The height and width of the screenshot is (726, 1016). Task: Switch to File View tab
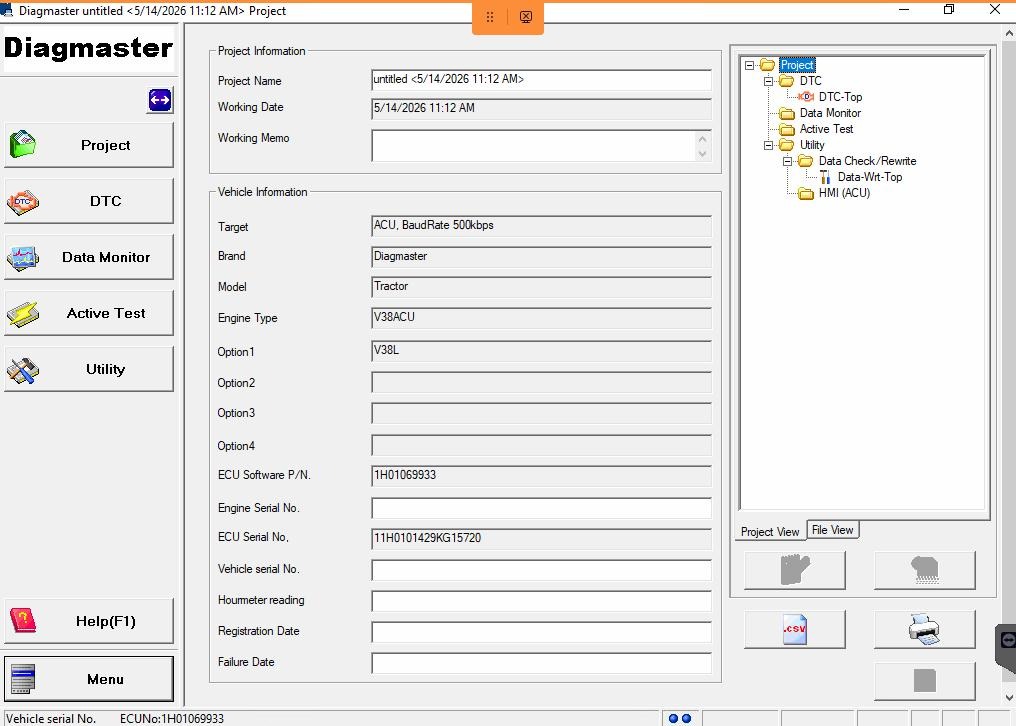tap(833, 530)
